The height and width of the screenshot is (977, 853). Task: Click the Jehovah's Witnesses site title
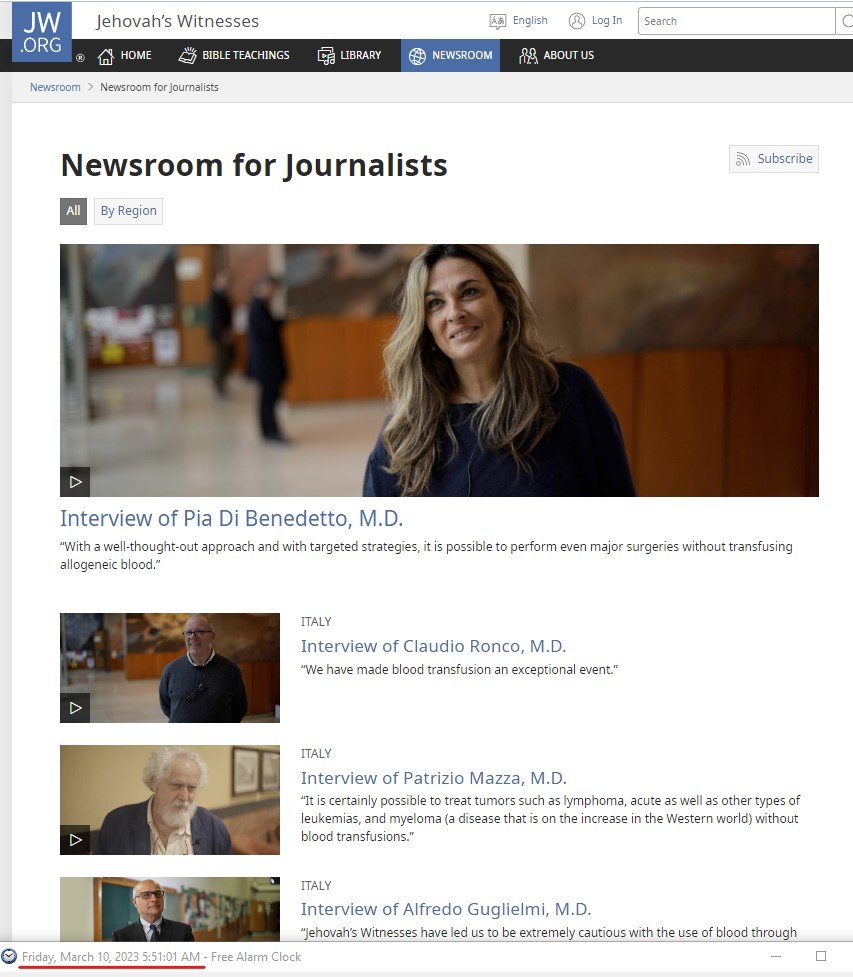(178, 21)
